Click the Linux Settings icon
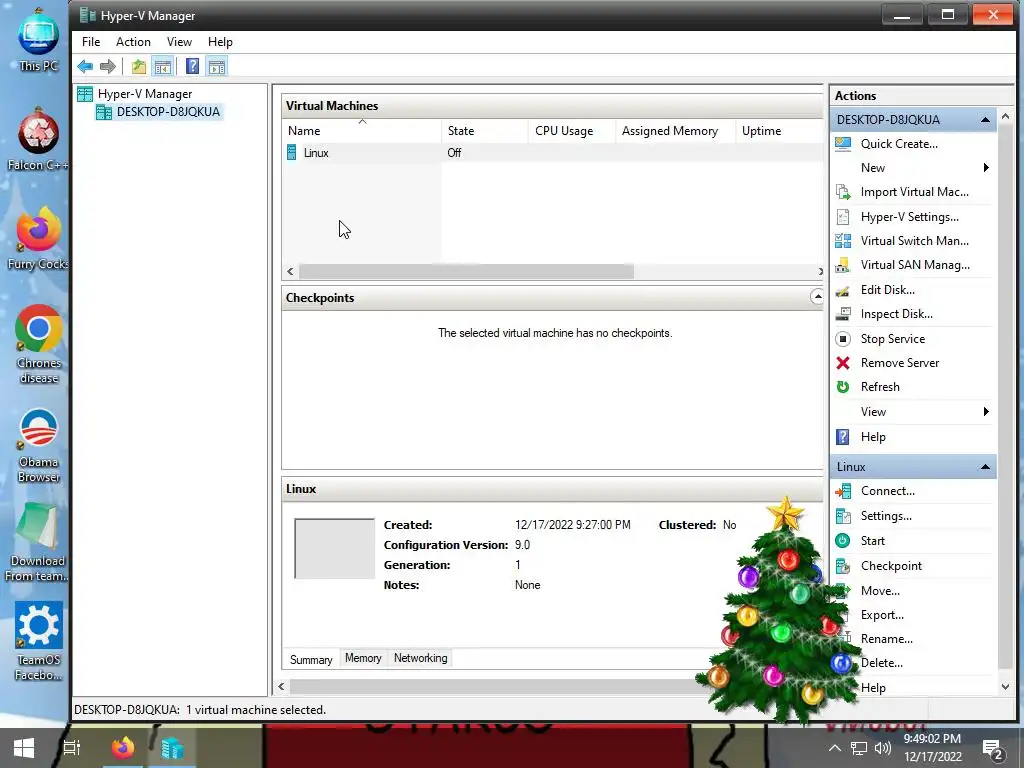This screenshot has width=1024, height=768. coord(843,516)
